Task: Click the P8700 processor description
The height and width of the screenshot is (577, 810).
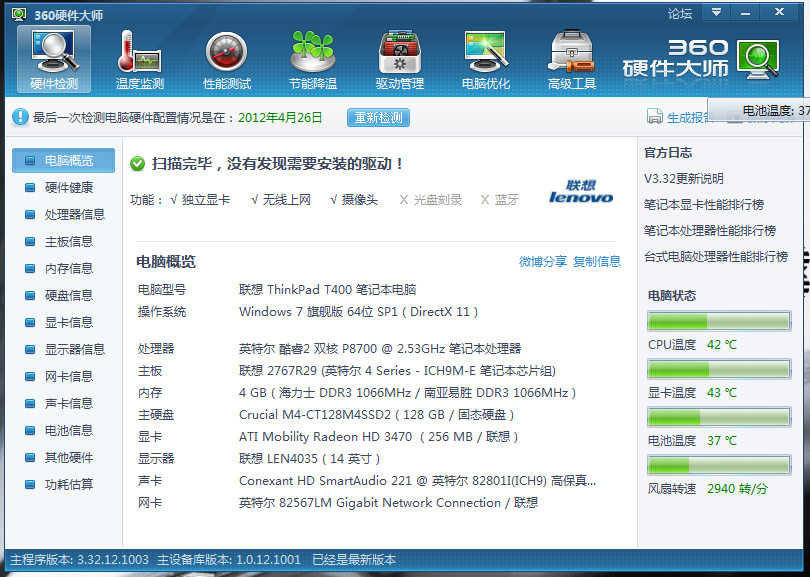Action: point(380,349)
